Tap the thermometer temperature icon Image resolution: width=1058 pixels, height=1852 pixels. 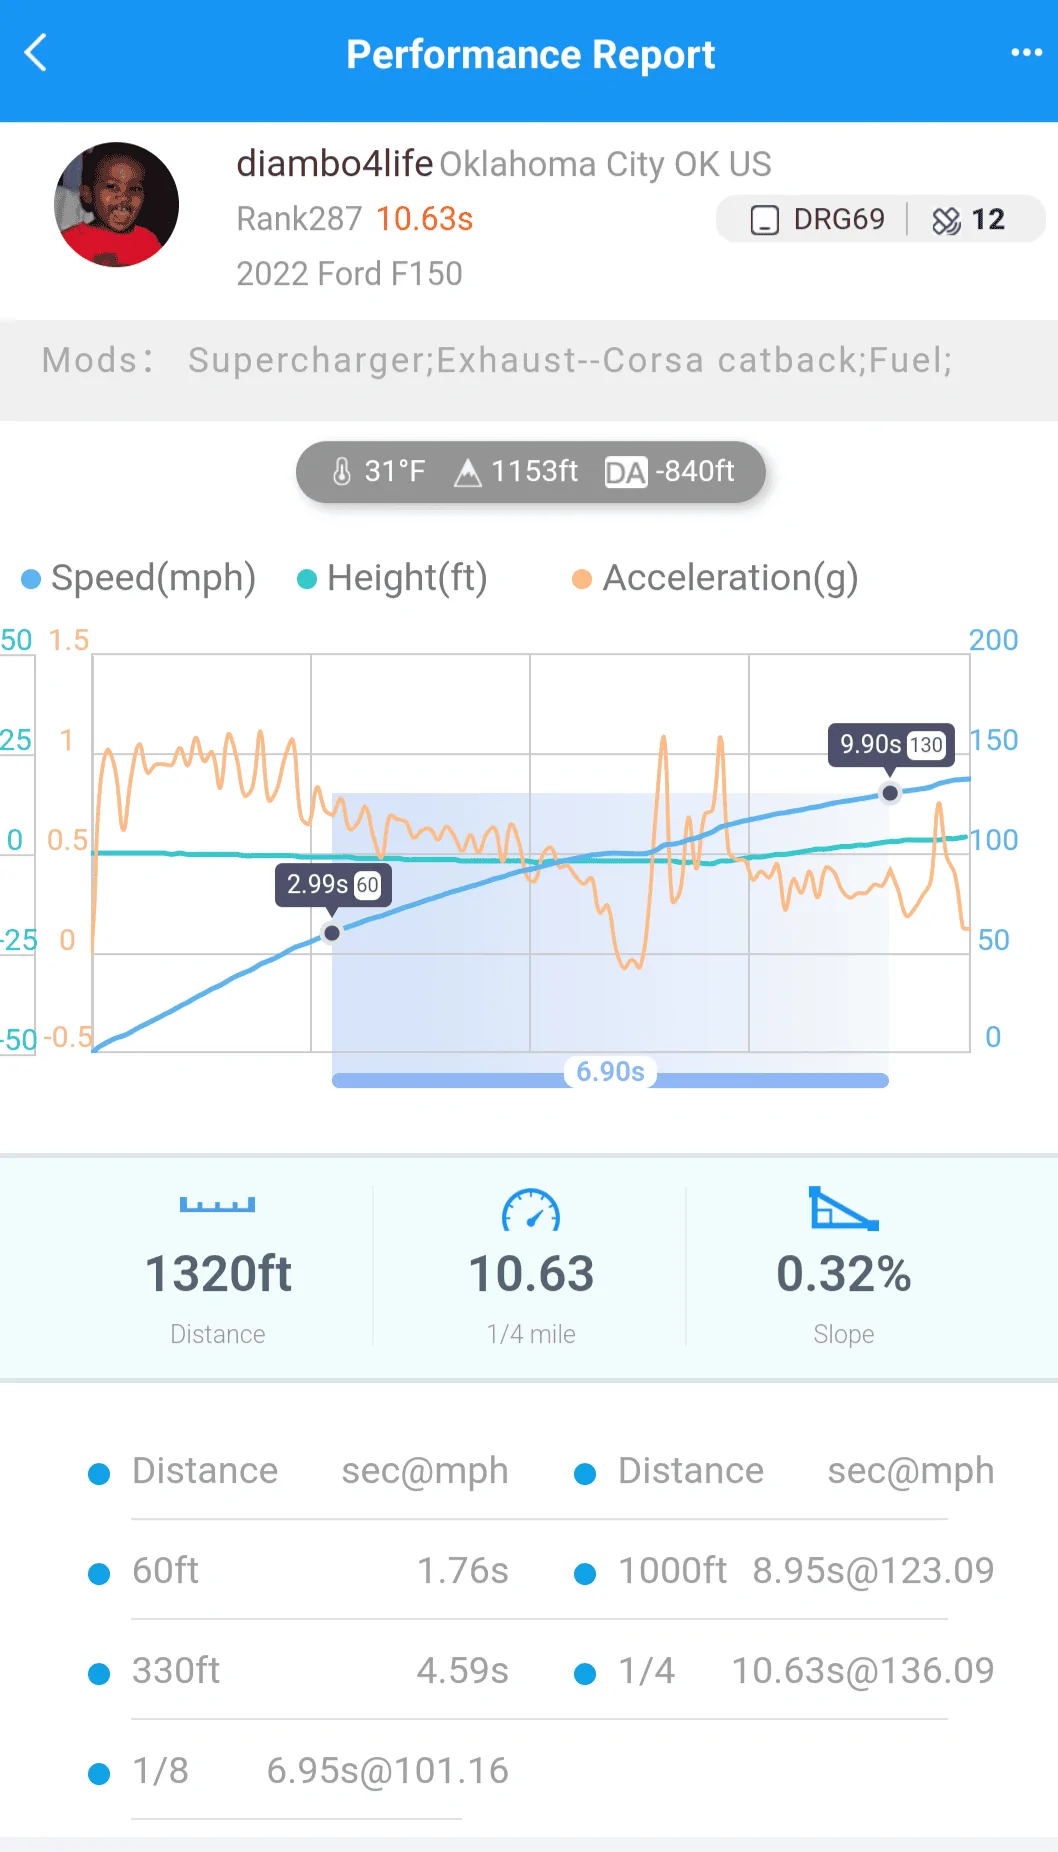click(342, 471)
